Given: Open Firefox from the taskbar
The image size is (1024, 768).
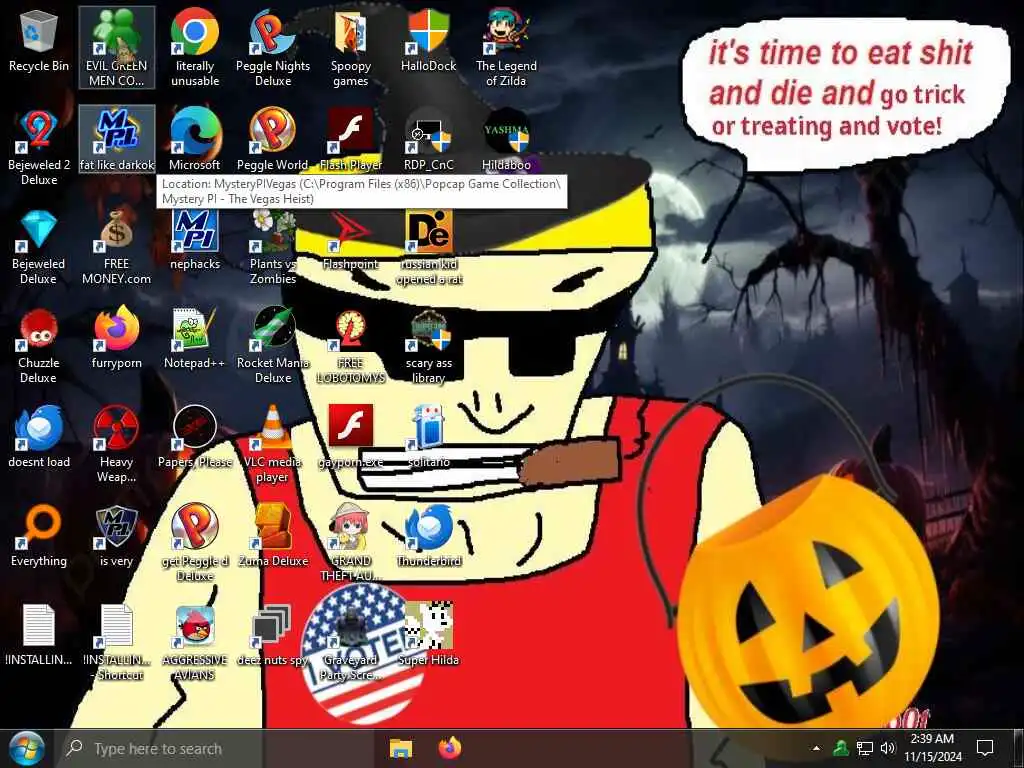Looking at the screenshot, I should pos(450,748).
